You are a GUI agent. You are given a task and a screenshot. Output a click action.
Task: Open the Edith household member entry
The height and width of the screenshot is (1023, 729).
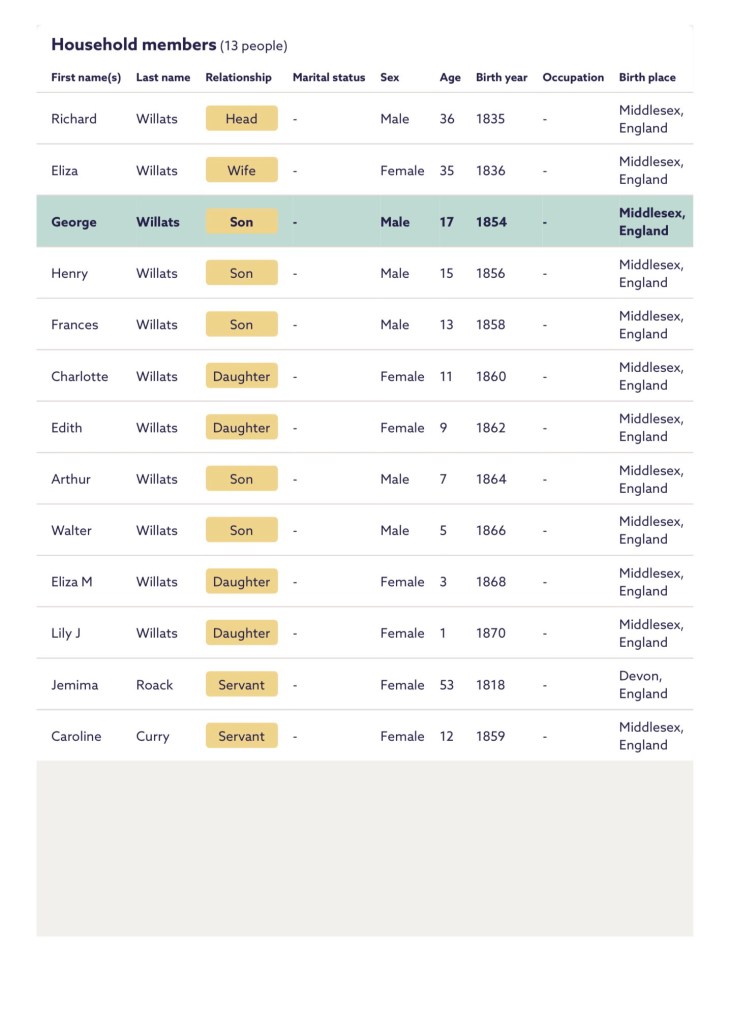[x=67, y=428]
